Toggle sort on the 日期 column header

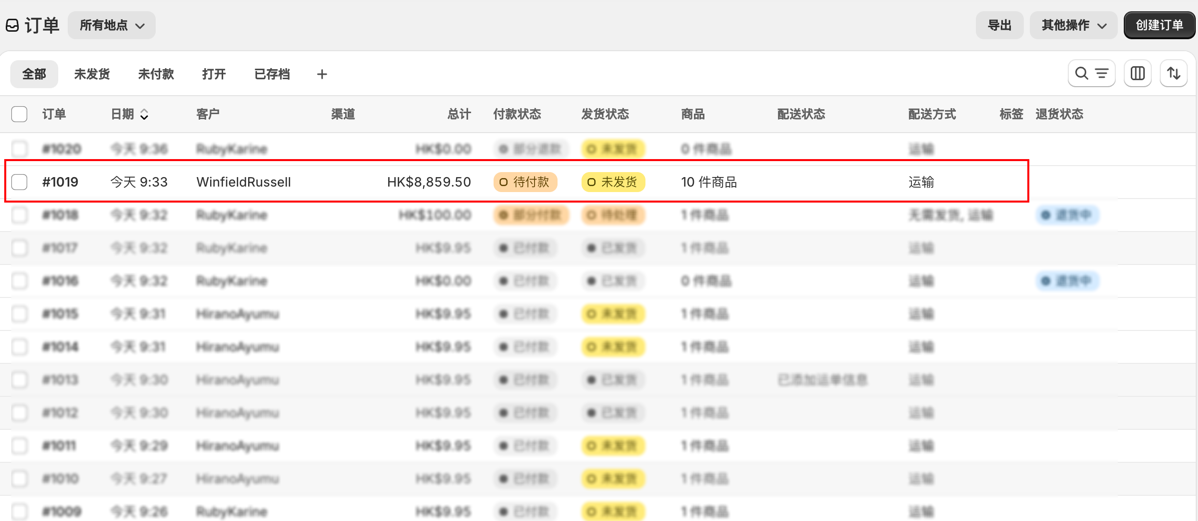129,115
